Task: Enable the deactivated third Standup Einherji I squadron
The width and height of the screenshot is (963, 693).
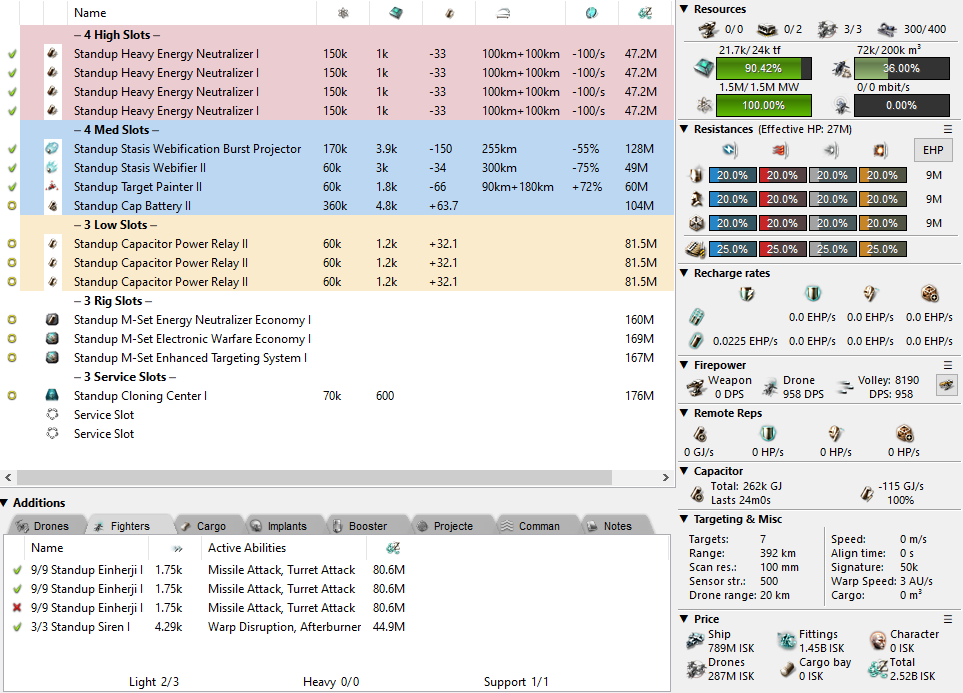Action: tap(16, 608)
